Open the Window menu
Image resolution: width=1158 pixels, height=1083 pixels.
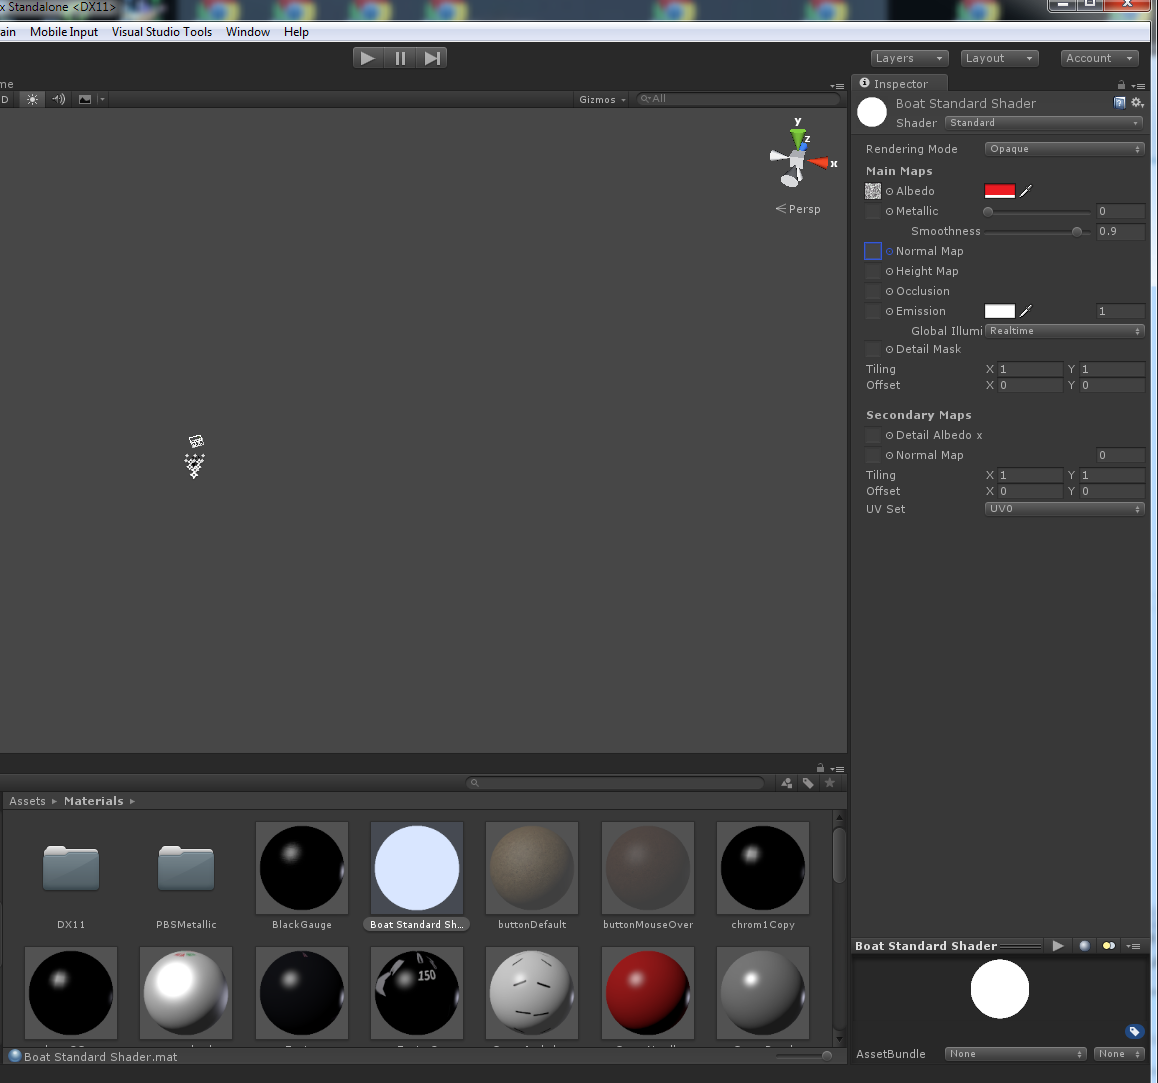point(247,31)
